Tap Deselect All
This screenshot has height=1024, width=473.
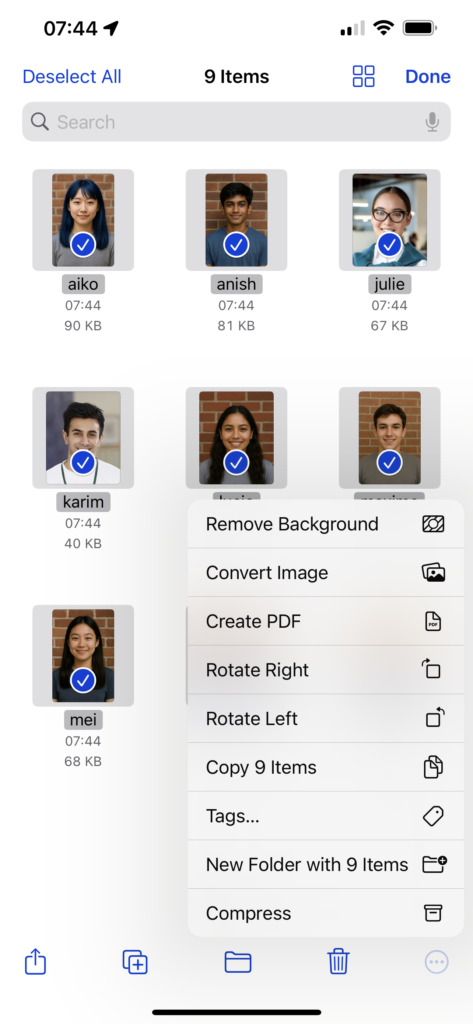point(72,76)
